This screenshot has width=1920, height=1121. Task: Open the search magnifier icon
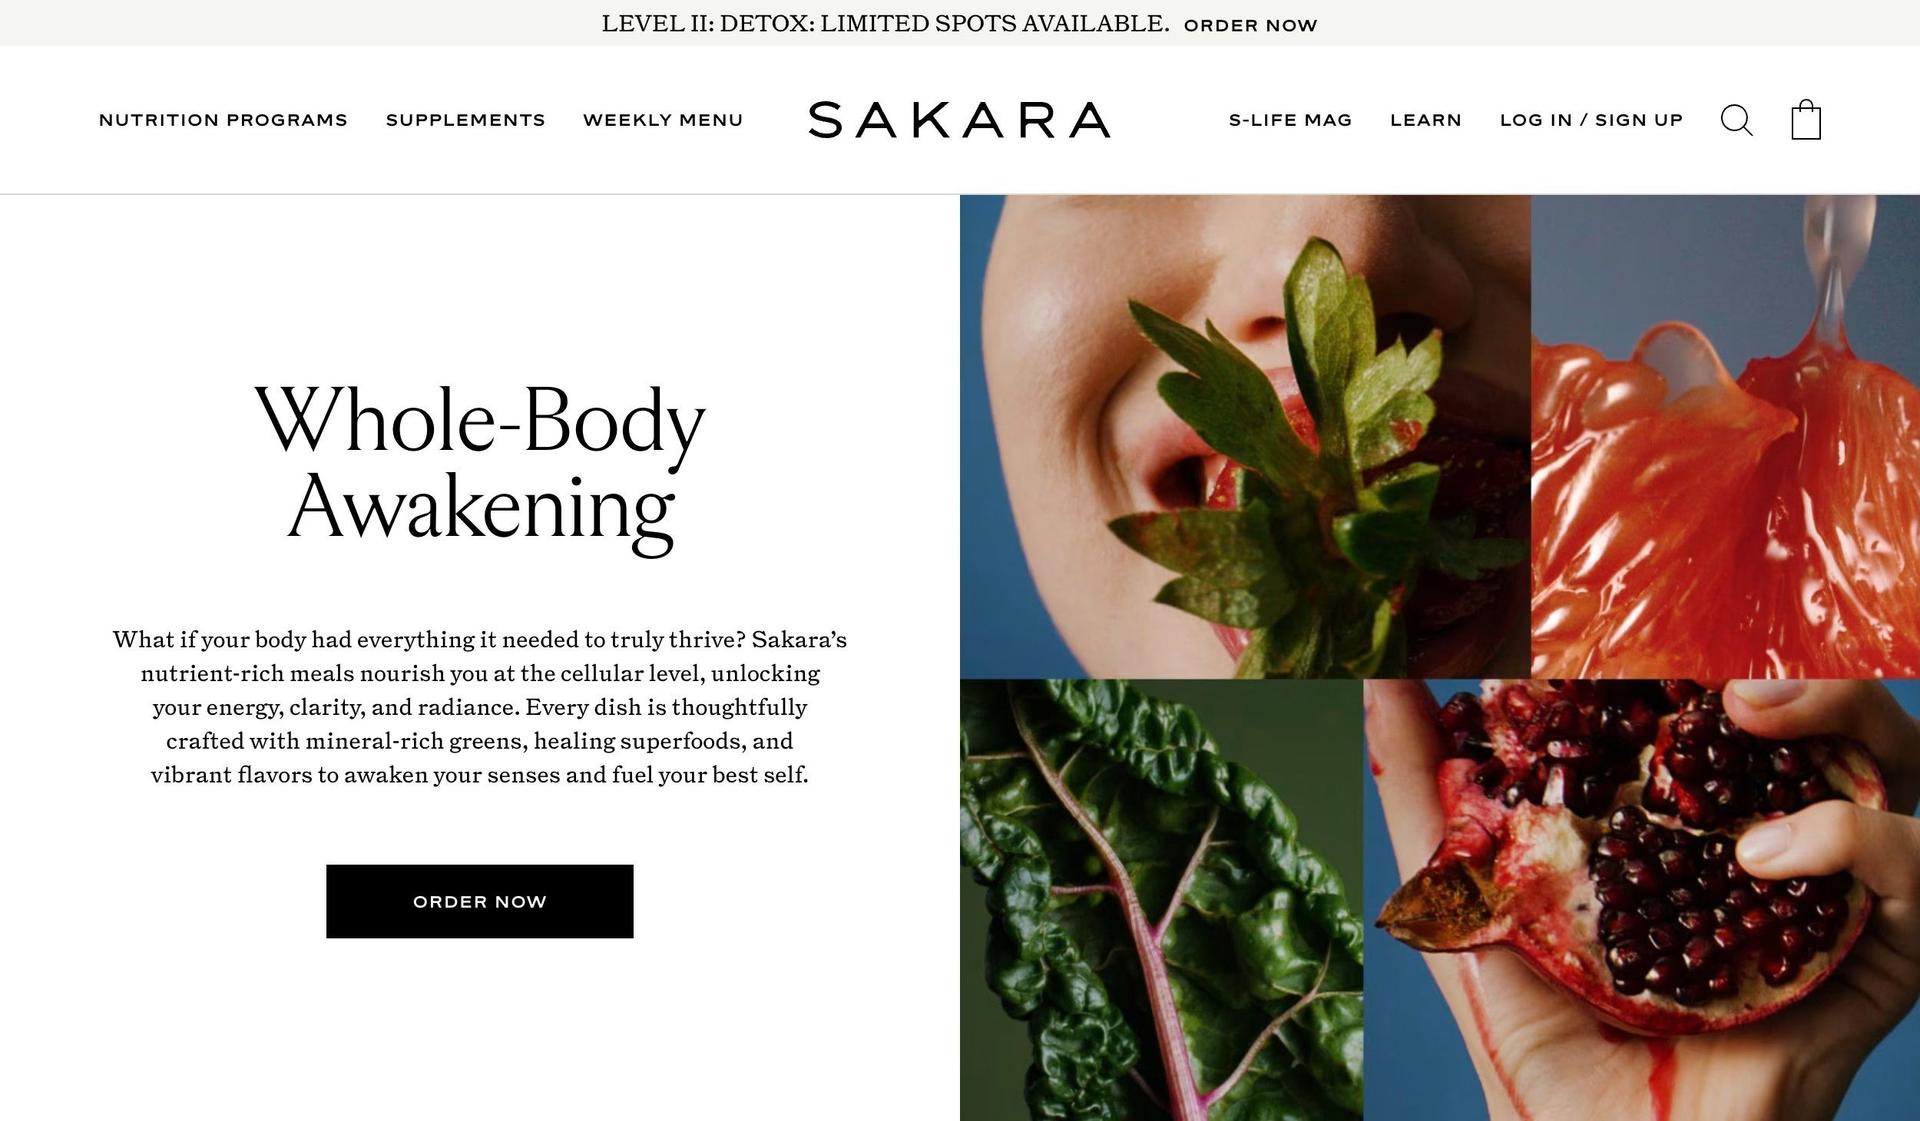[x=1736, y=120]
